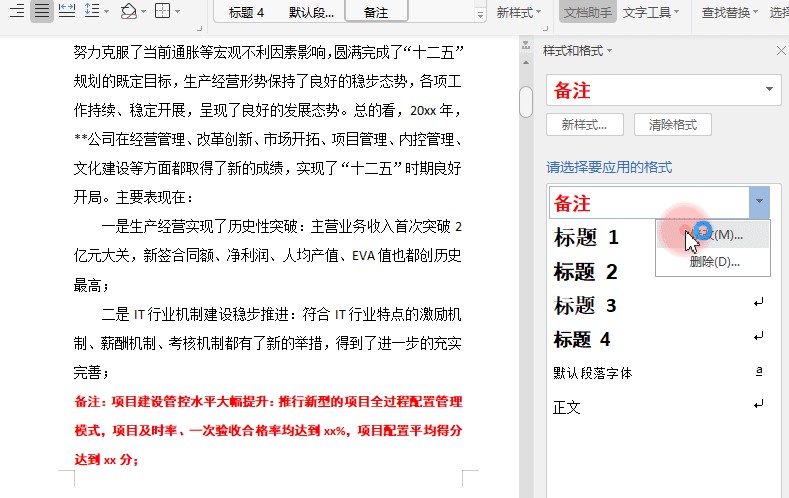Click paragraph mark icon beside 标题 3
The image size is (789, 498).
coord(759,302)
